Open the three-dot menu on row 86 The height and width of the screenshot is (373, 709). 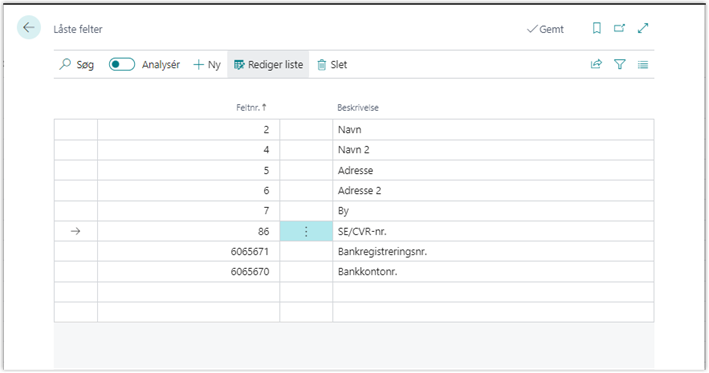pyautogui.click(x=306, y=231)
